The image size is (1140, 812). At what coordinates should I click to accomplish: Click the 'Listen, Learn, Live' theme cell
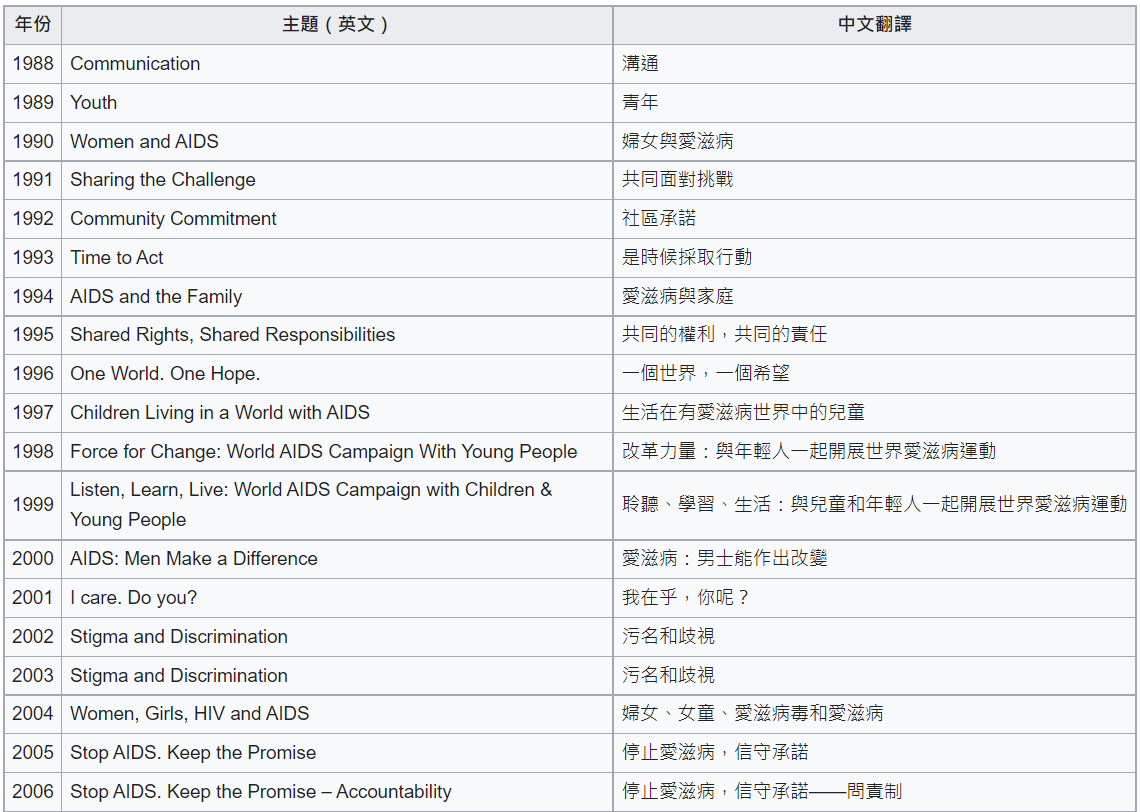pyautogui.click(x=310, y=504)
